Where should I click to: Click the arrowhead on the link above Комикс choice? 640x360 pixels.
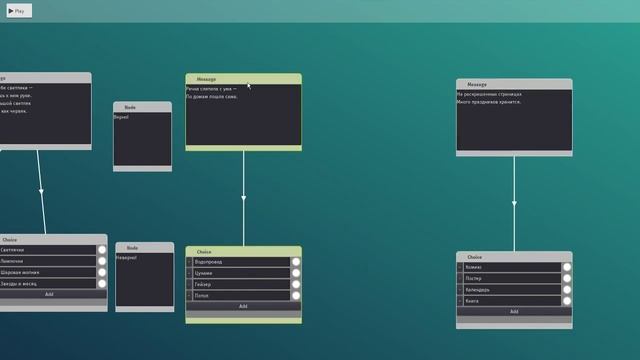(514, 203)
